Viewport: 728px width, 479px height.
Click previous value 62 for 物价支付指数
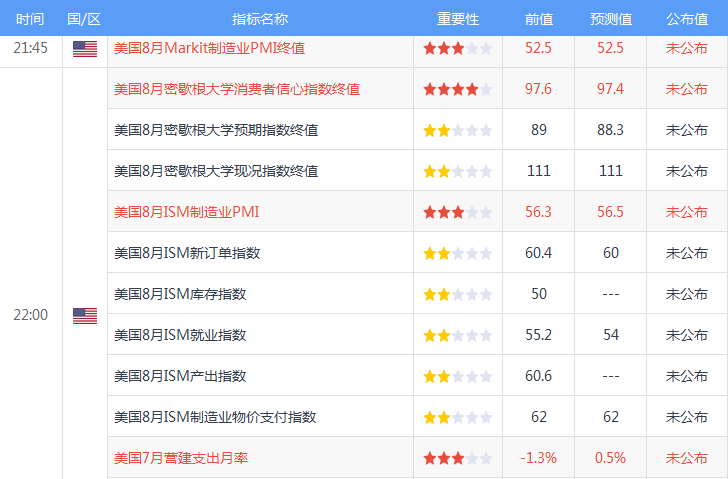(x=539, y=417)
